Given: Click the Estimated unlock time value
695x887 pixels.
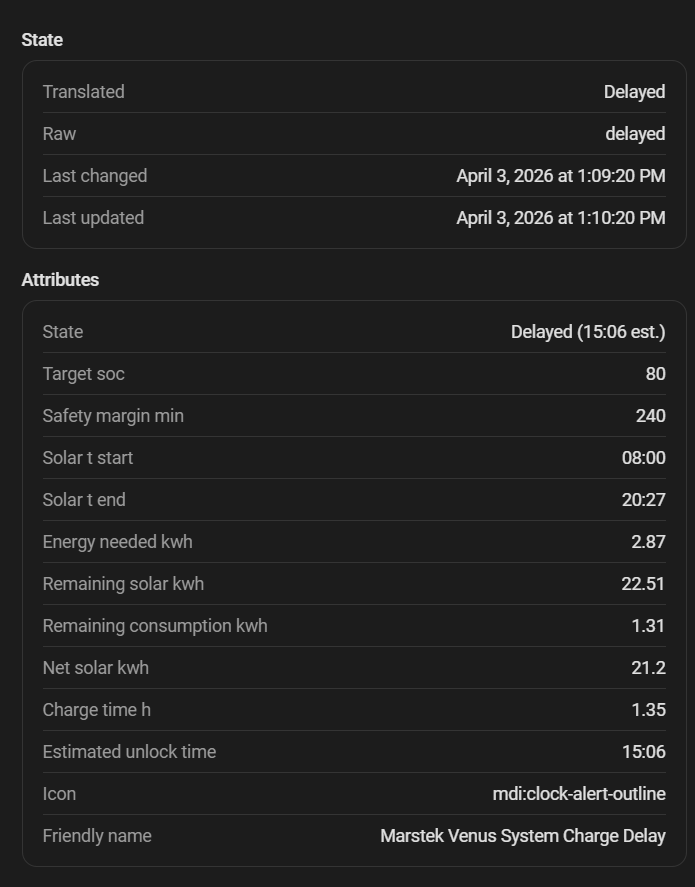Looking at the screenshot, I should tap(643, 752).
